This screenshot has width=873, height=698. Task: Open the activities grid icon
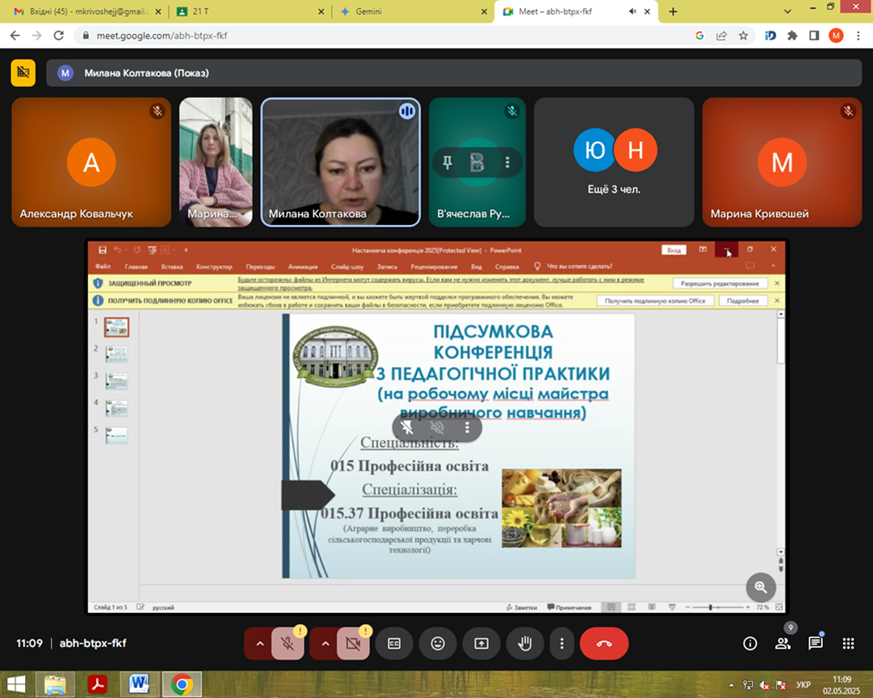[x=848, y=643]
